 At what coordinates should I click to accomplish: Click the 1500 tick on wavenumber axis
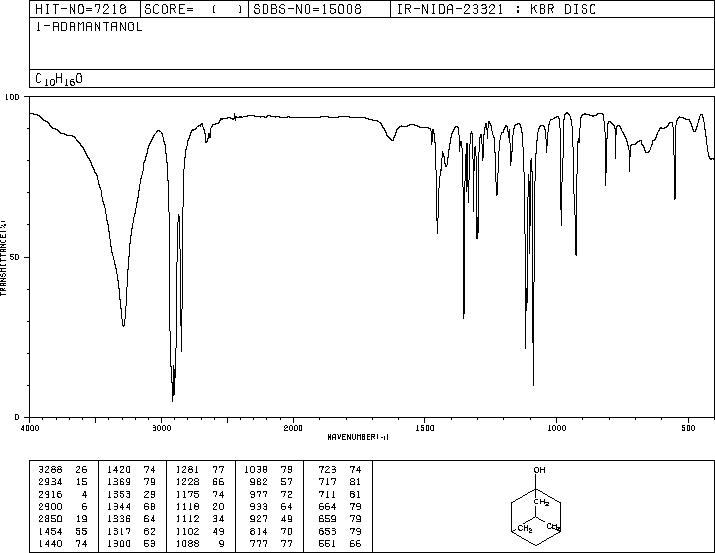pyautogui.click(x=425, y=428)
